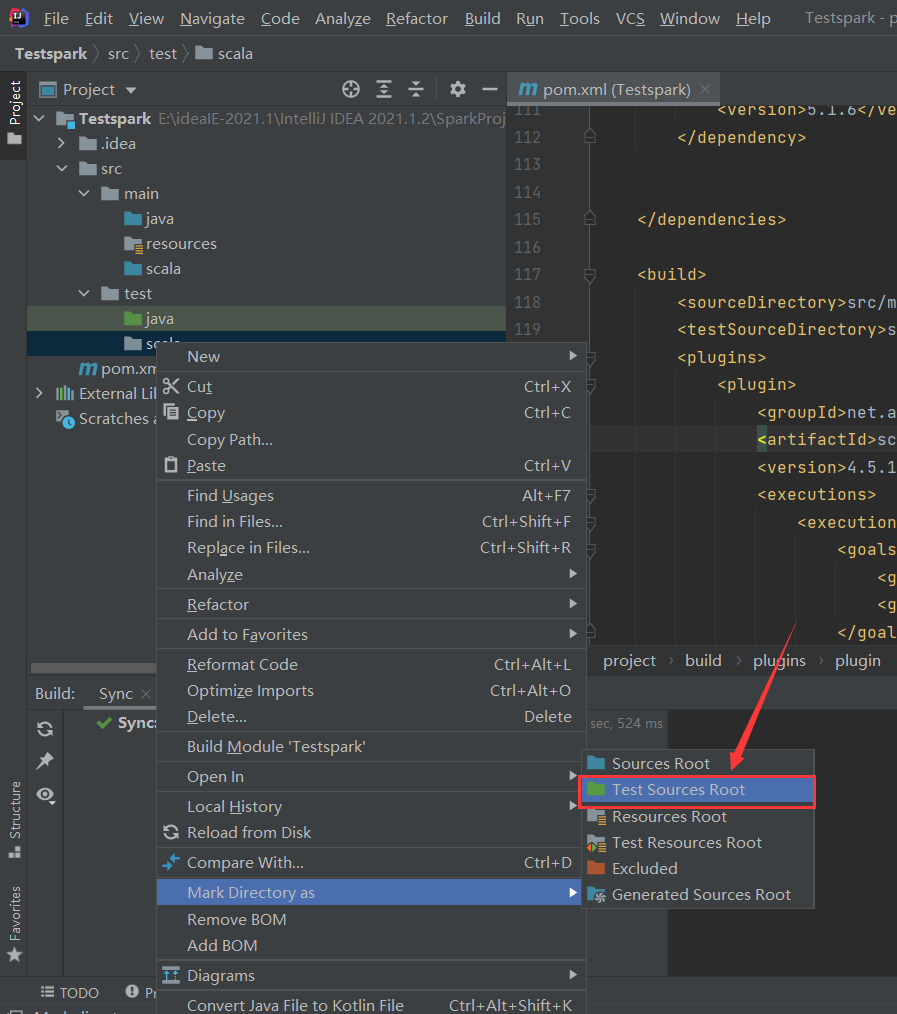Click scala breadcrumb in navigation bar

(x=224, y=54)
